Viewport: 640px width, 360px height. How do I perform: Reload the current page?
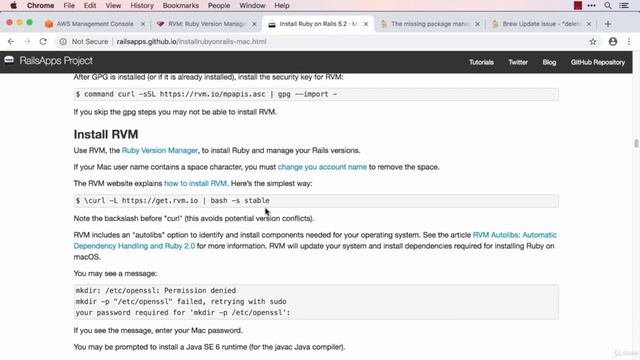pyautogui.click(x=43, y=42)
